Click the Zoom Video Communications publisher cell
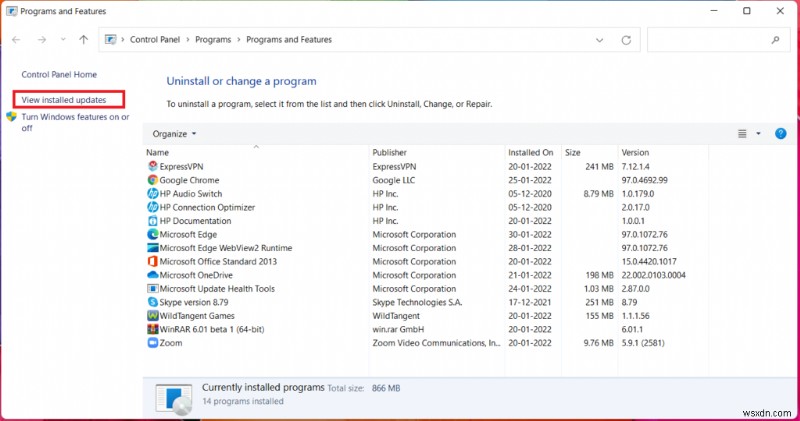The height and width of the screenshot is (421, 800). (x=436, y=343)
